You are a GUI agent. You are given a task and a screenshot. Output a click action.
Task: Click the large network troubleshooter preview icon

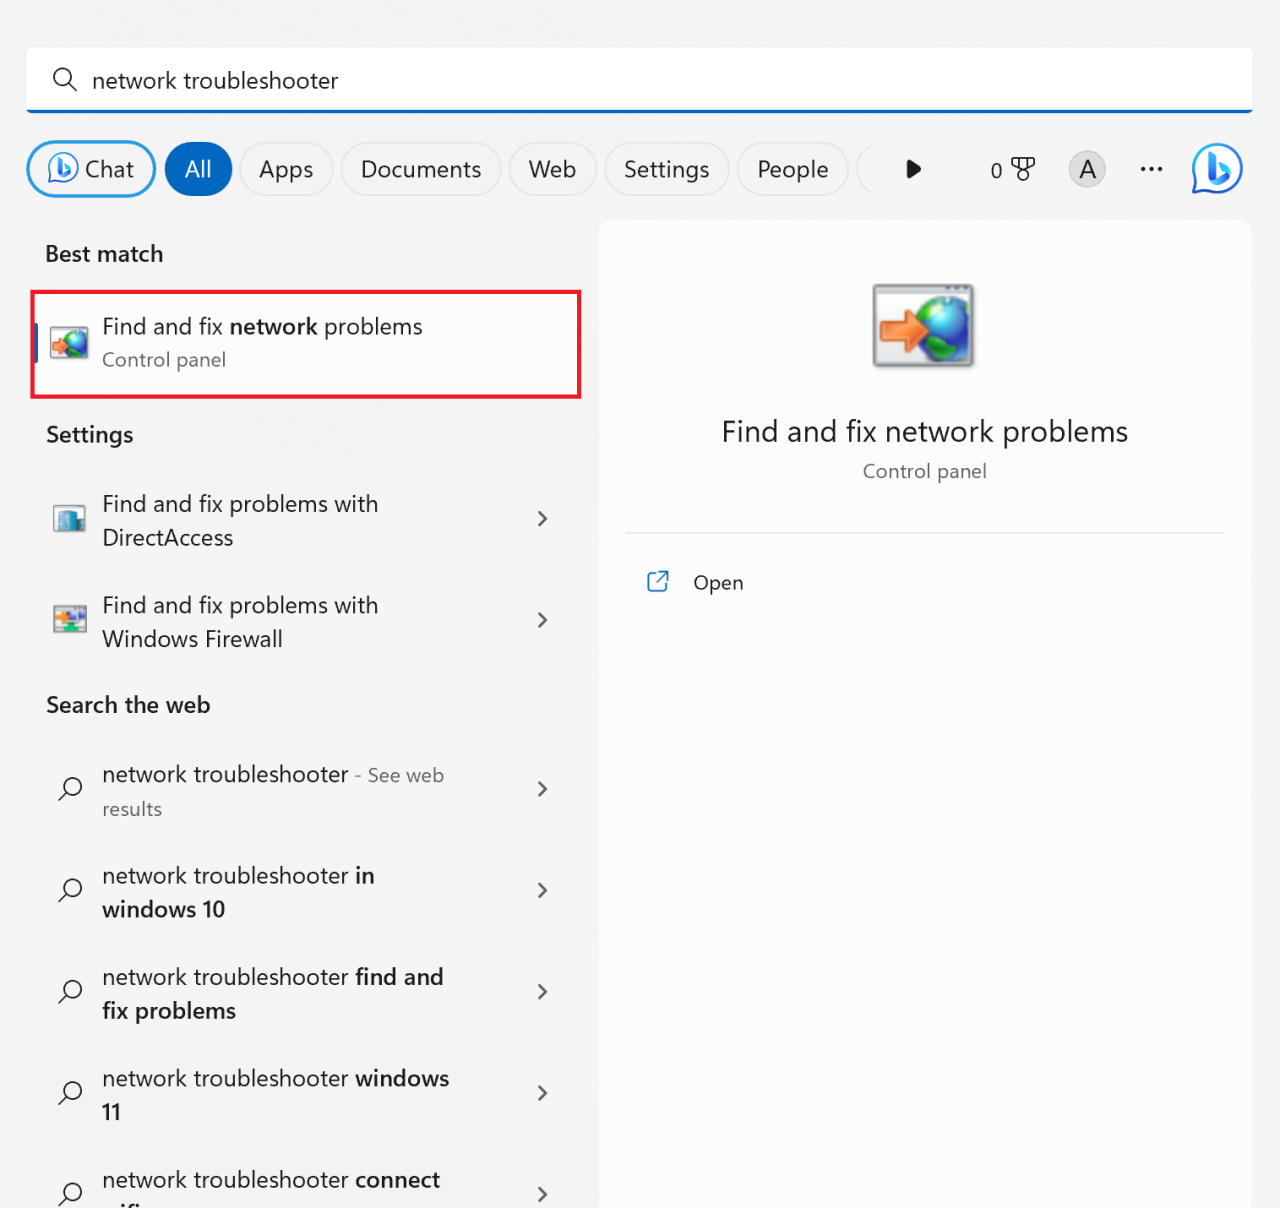point(923,326)
